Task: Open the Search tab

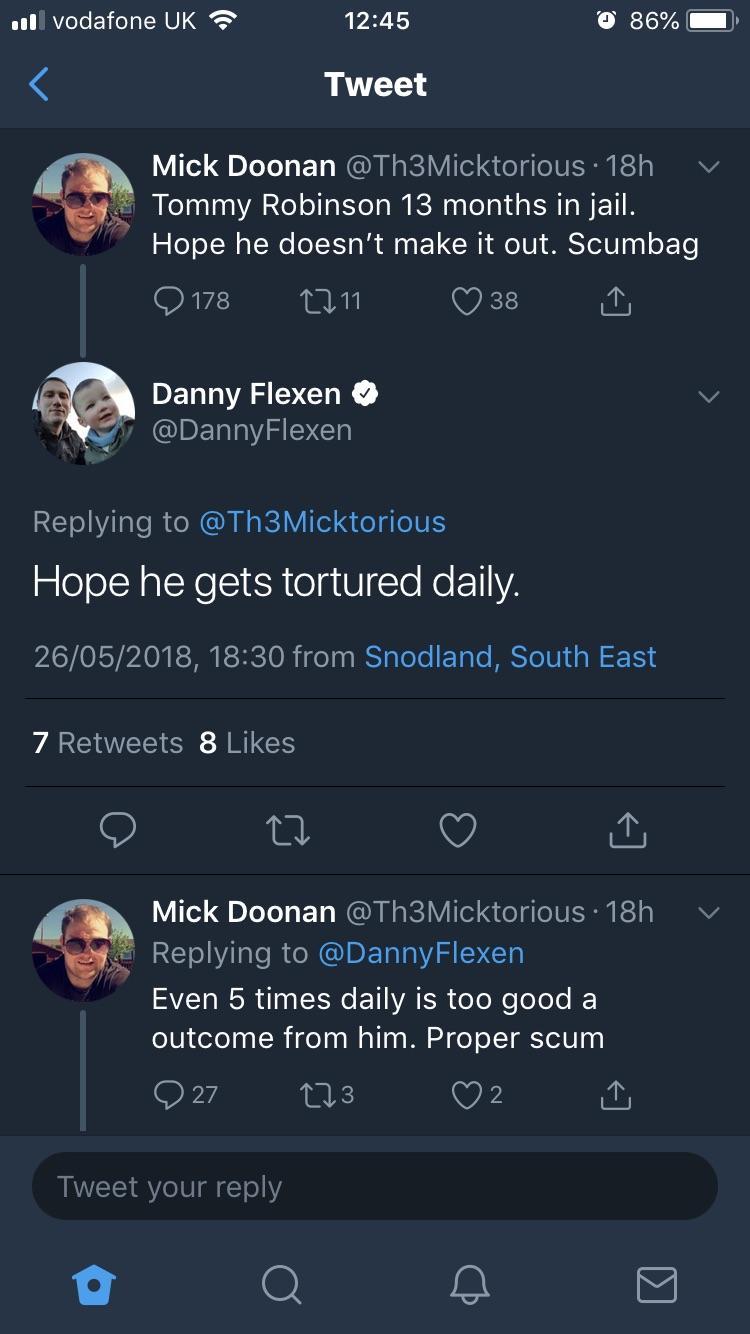Action: pyautogui.click(x=281, y=1284)
